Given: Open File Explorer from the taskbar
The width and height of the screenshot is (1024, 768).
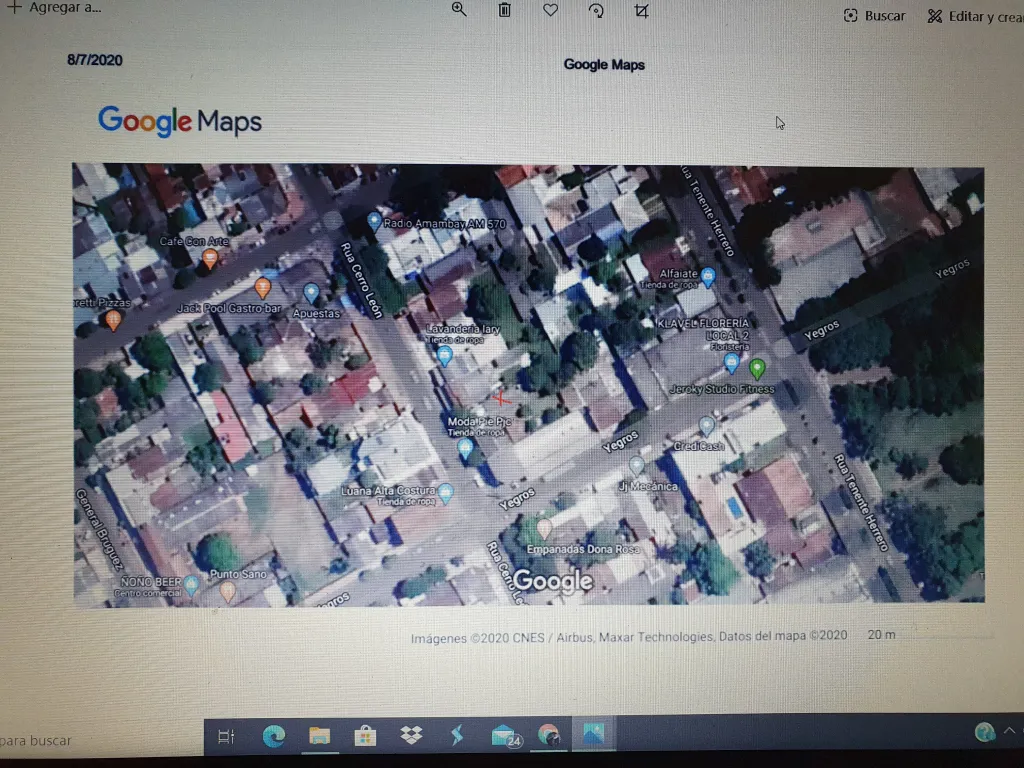Looking at the screenshot, I should [x=319, y=736].
